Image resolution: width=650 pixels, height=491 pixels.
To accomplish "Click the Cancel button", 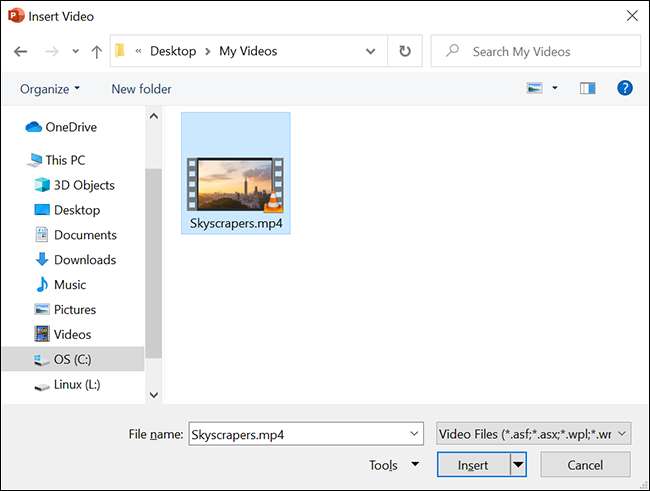I will coord(585,465).
